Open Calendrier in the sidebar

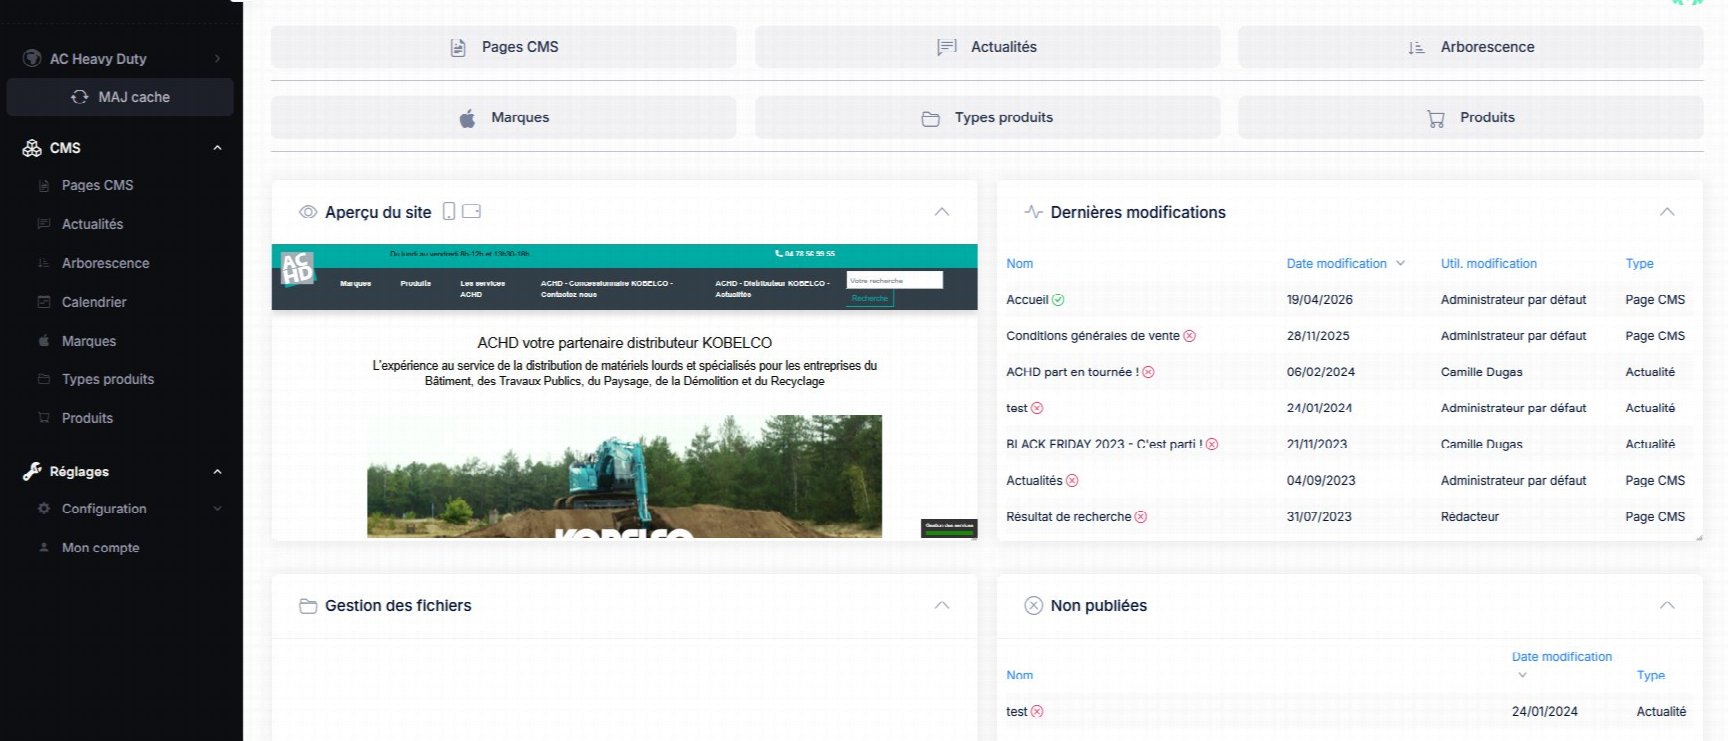[94, 302]
